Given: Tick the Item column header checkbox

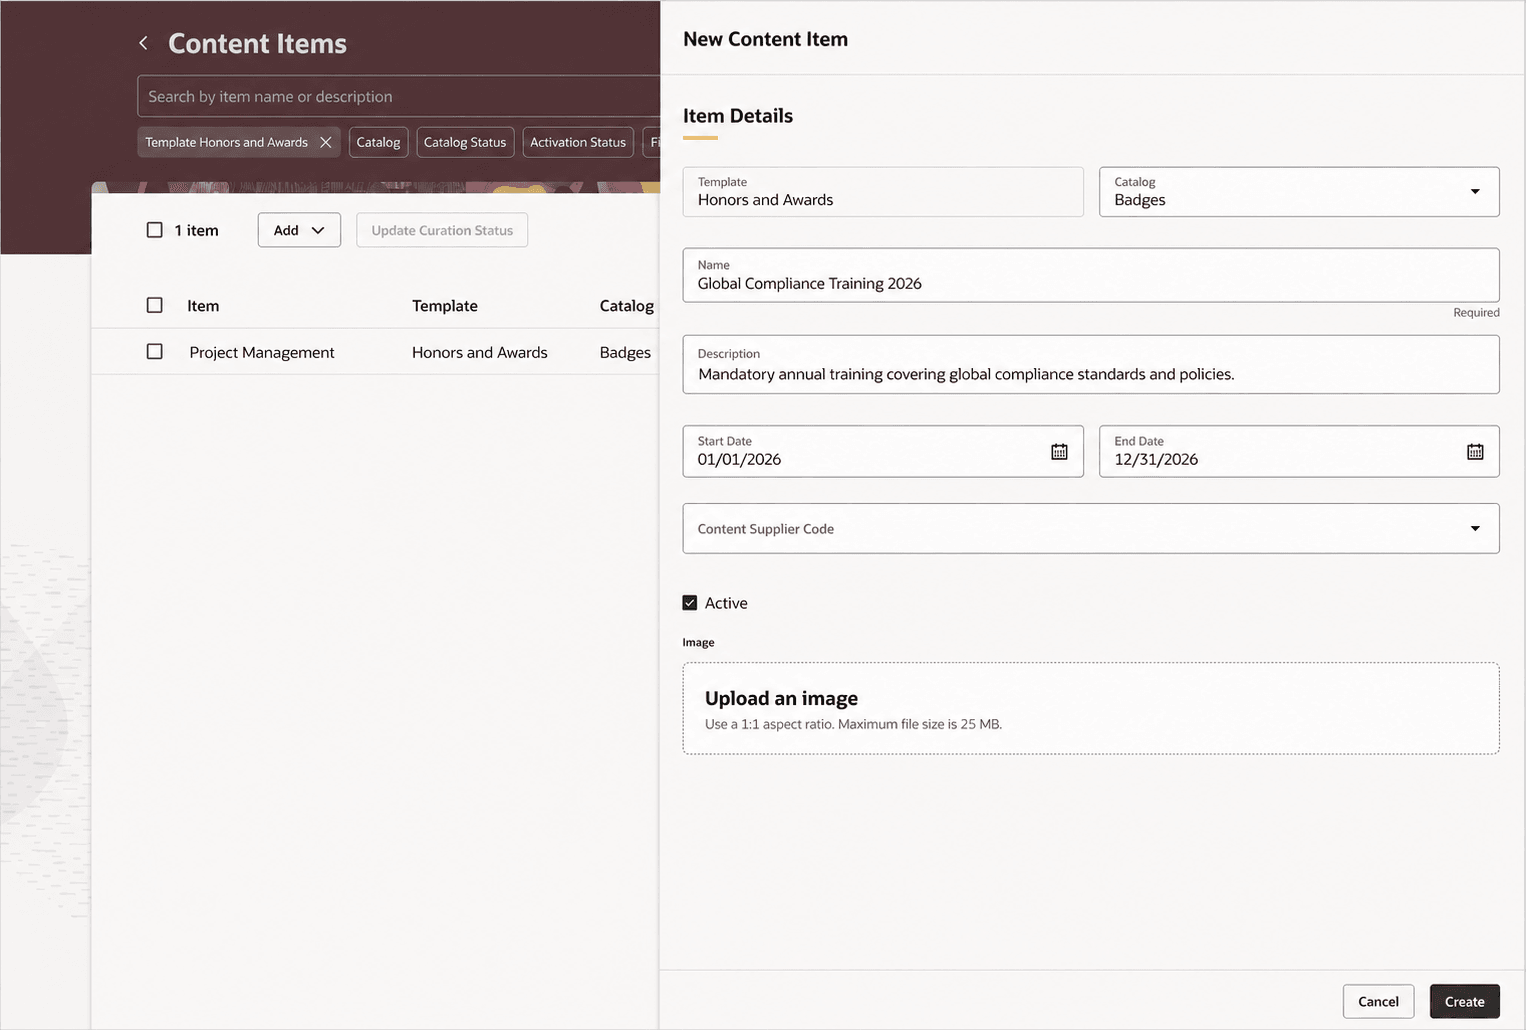Looking at the screenshot, I should [154, 305].
